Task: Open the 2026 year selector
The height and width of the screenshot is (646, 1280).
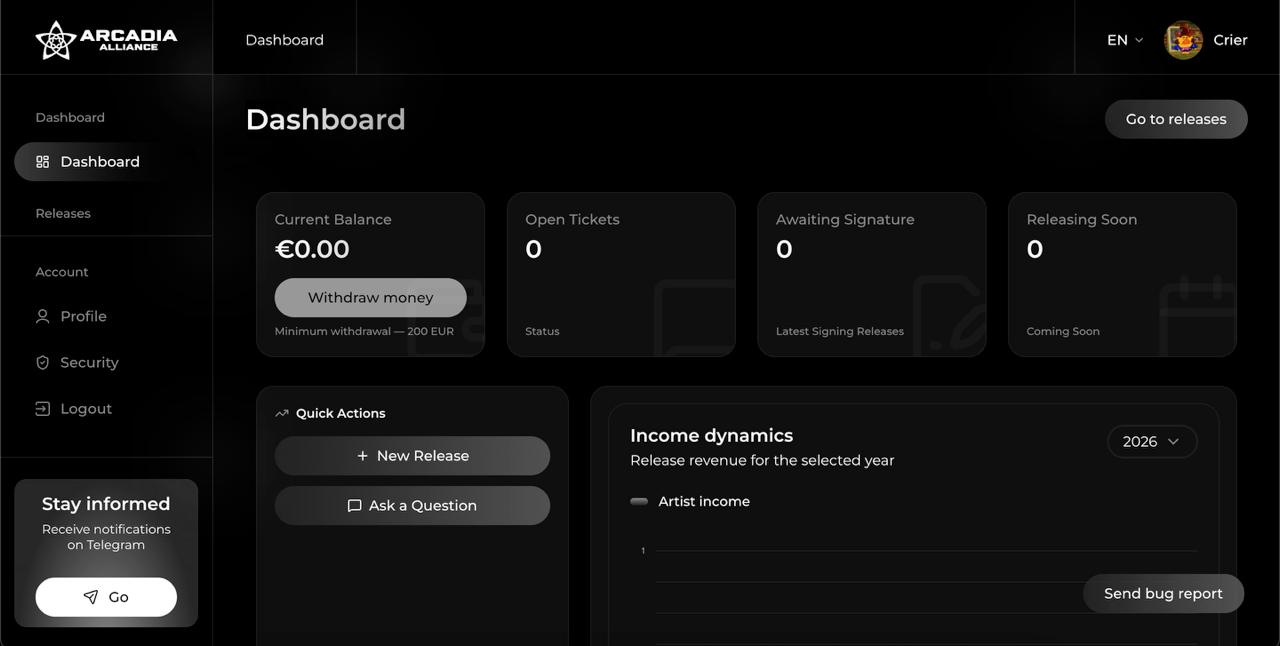Action: (1152, 441)
